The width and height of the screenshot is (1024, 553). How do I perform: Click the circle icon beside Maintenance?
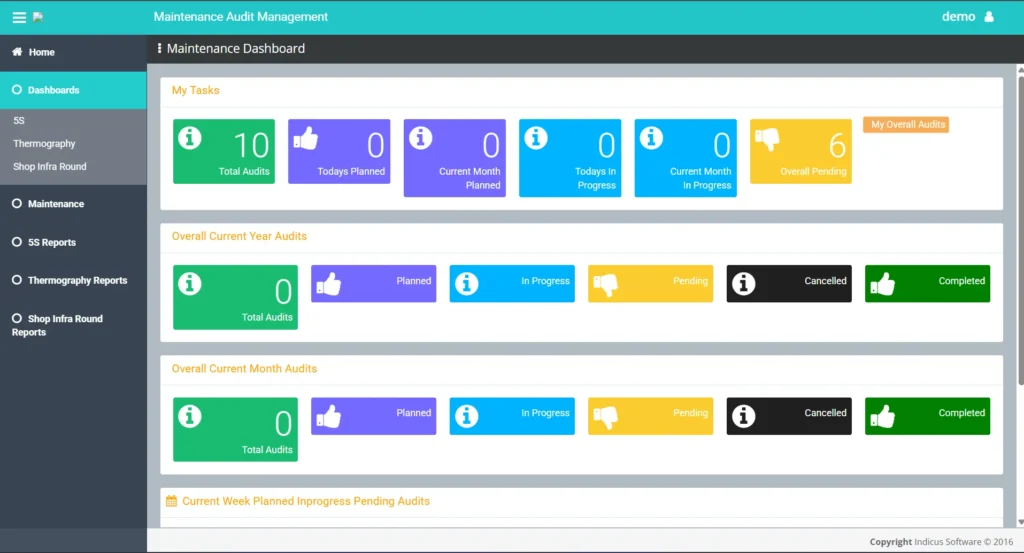[17, 204]
